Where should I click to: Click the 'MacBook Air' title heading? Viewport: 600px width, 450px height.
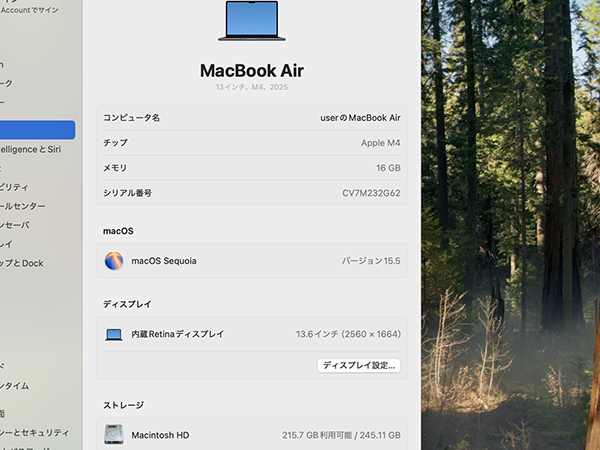(252, 70)
